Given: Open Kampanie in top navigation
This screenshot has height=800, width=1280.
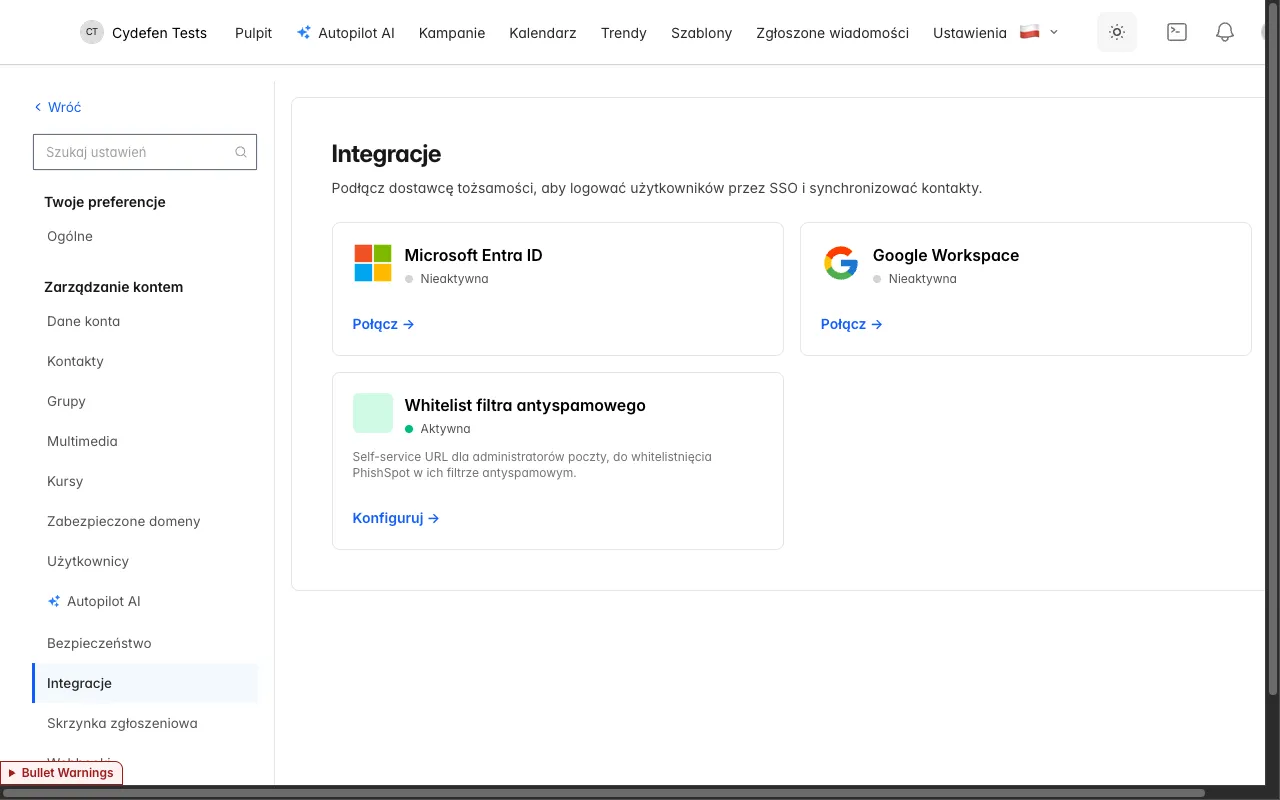Looking at the screenshot, I should tap(452, 33).
